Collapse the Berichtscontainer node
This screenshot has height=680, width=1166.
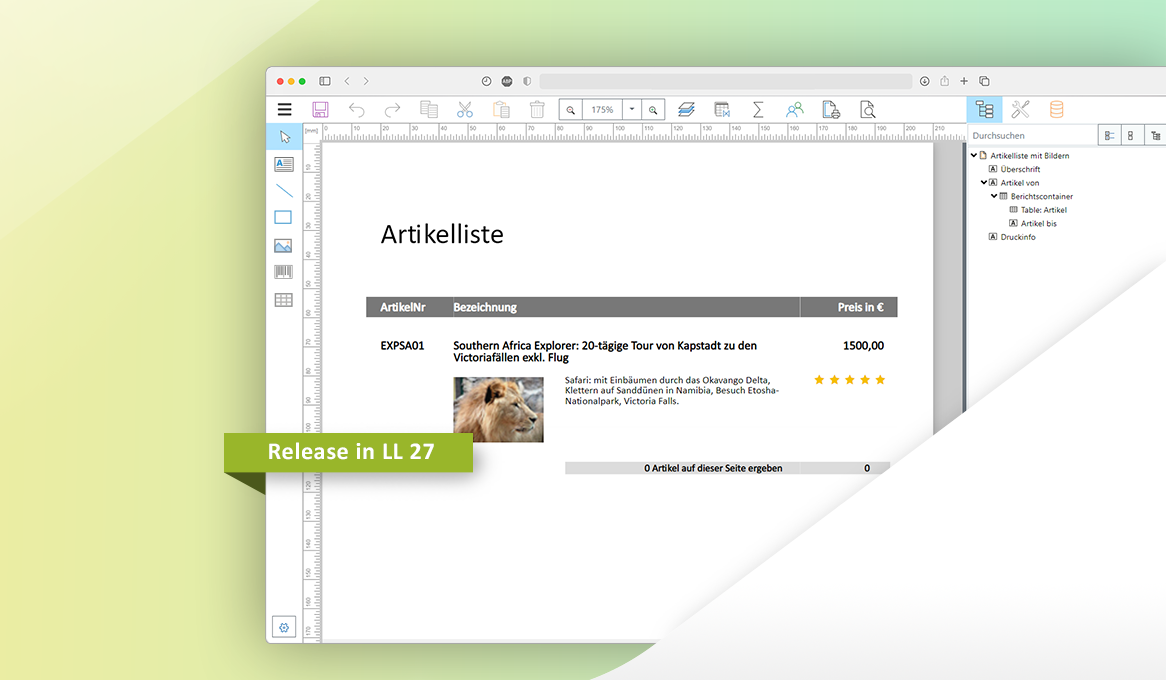click(x=993, y=196)
